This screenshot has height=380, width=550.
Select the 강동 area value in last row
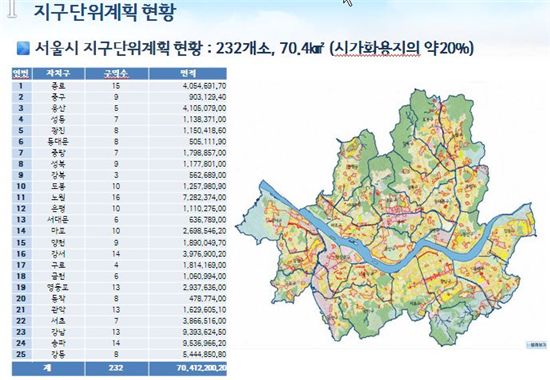(204, 354)
